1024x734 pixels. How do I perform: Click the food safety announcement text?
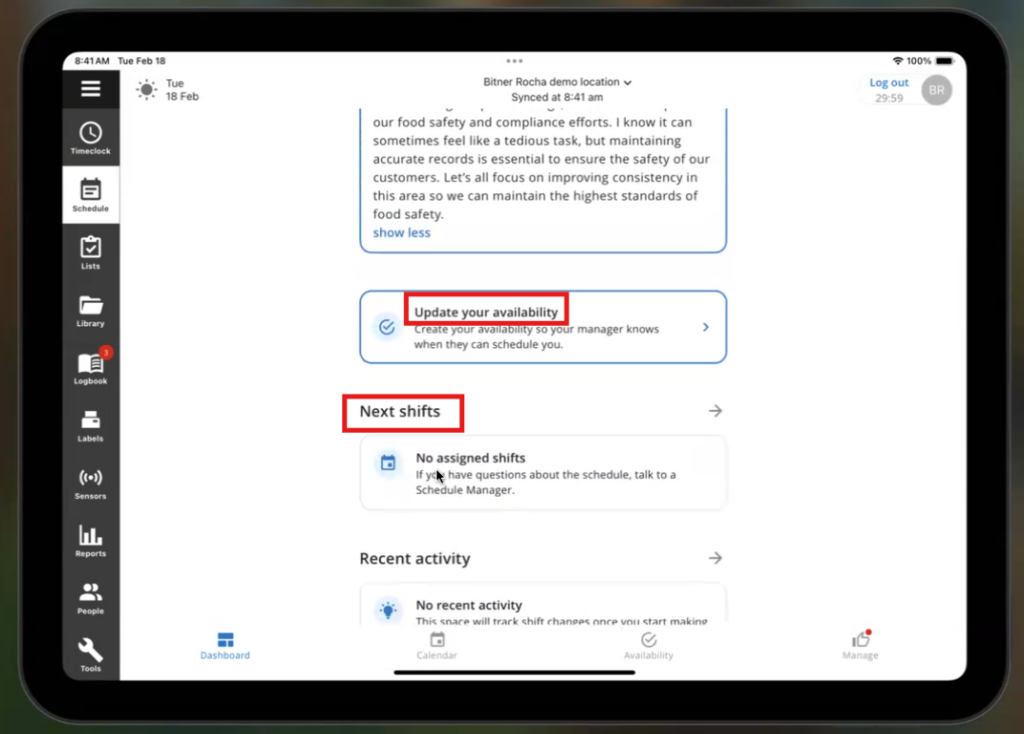click(x=541, y=168)
